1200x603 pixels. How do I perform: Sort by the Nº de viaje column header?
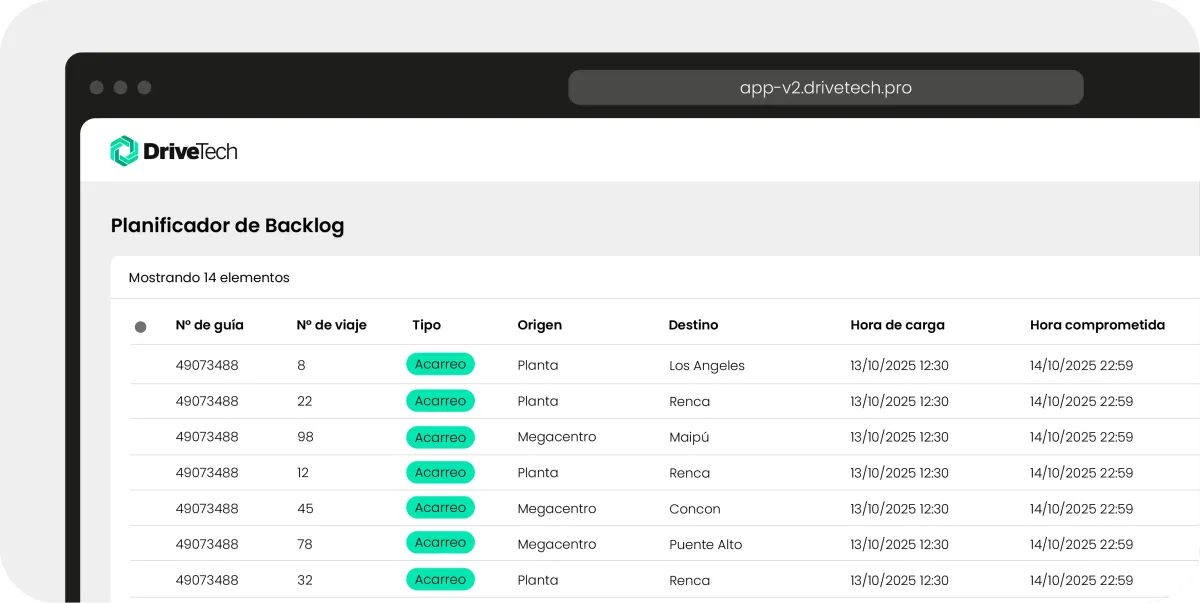(332, 325)
